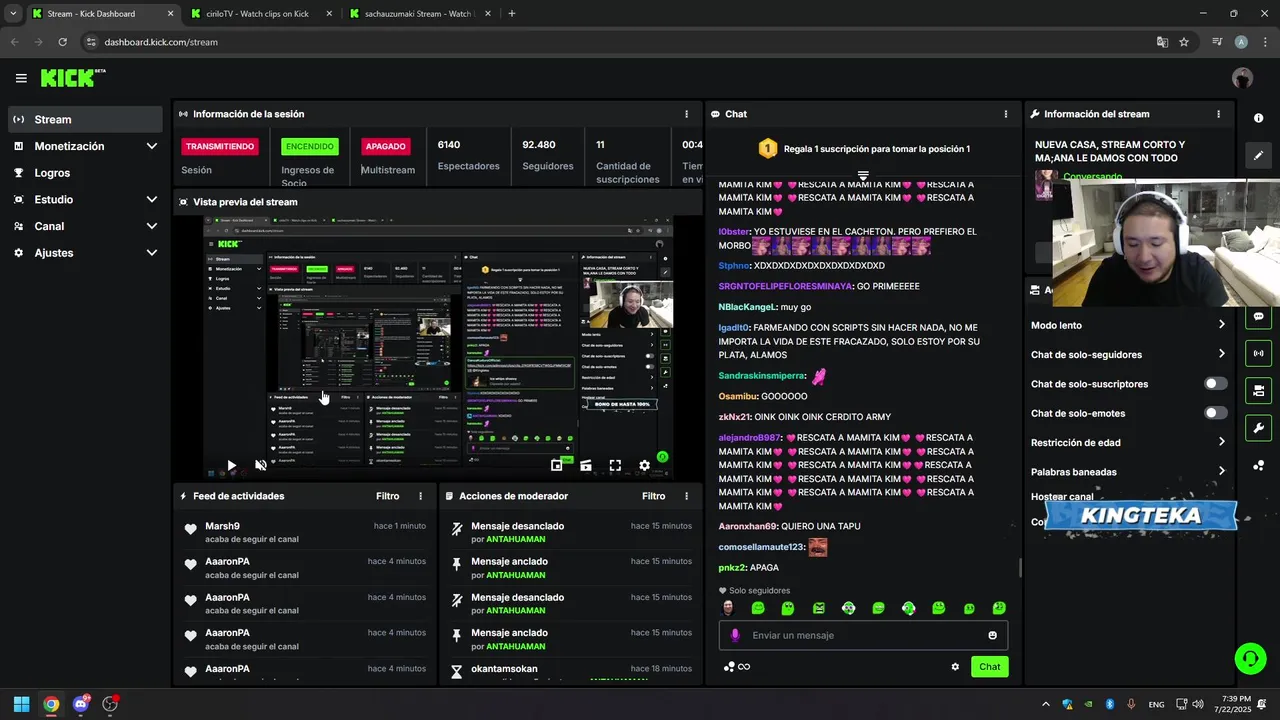
Task: Insert the first green emote in the row
Action: click(x=758, y=608)
